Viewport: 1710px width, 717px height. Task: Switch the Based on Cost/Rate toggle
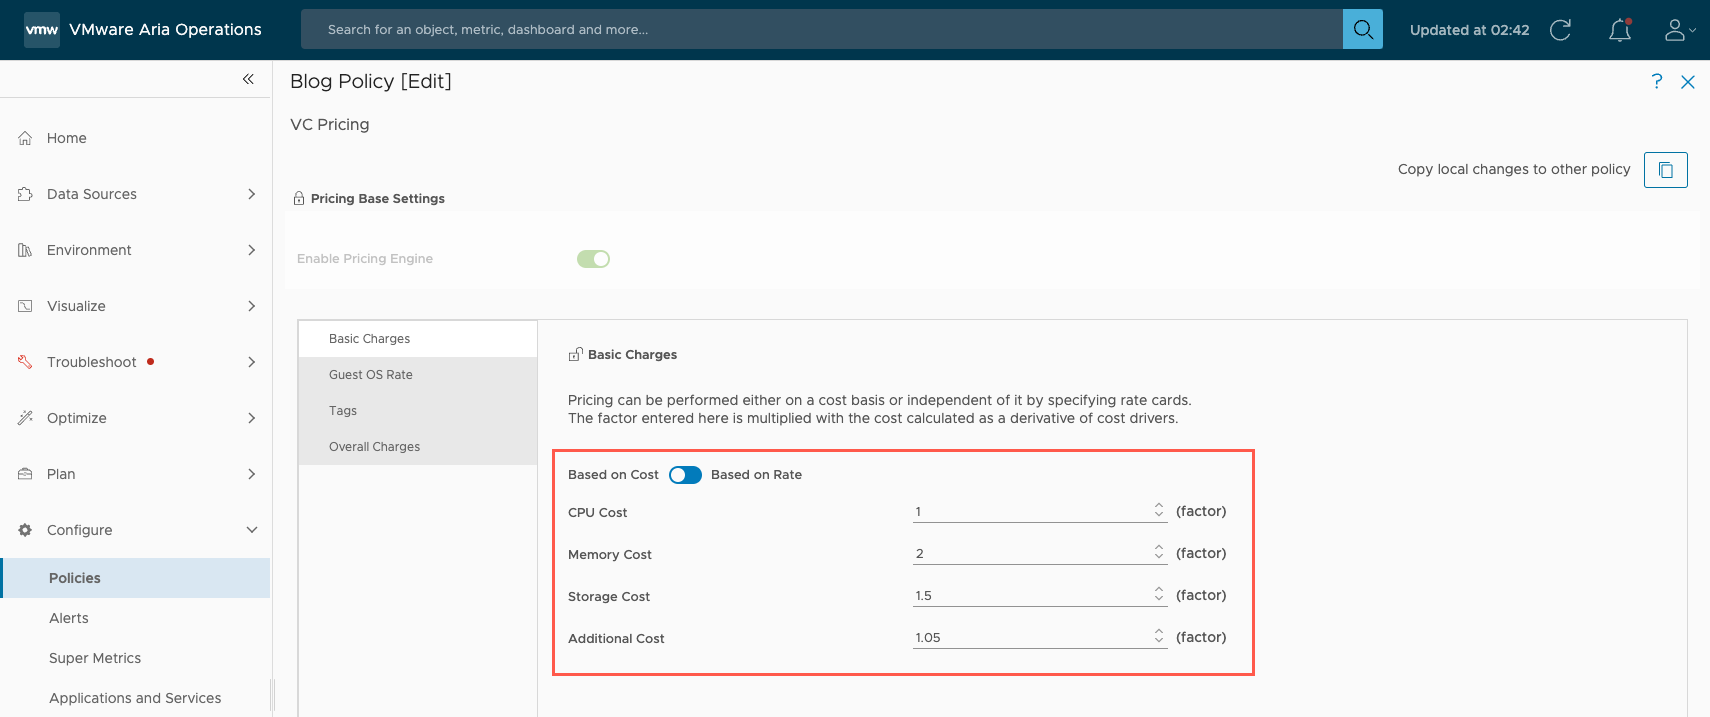pos(685,475)
